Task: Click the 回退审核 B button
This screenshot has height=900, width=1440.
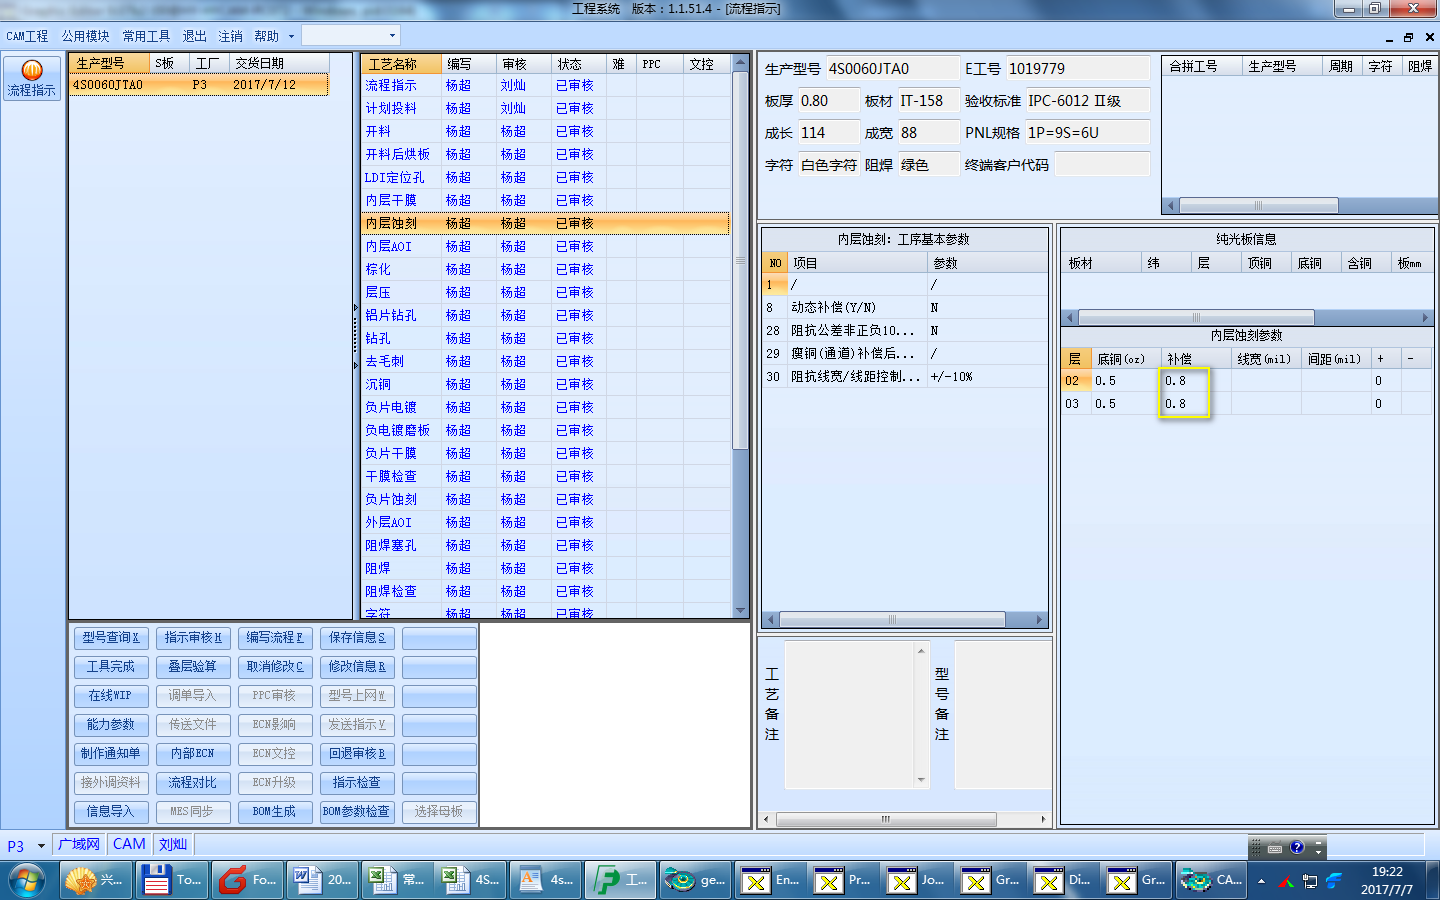Action: click(x=357, y=754)
